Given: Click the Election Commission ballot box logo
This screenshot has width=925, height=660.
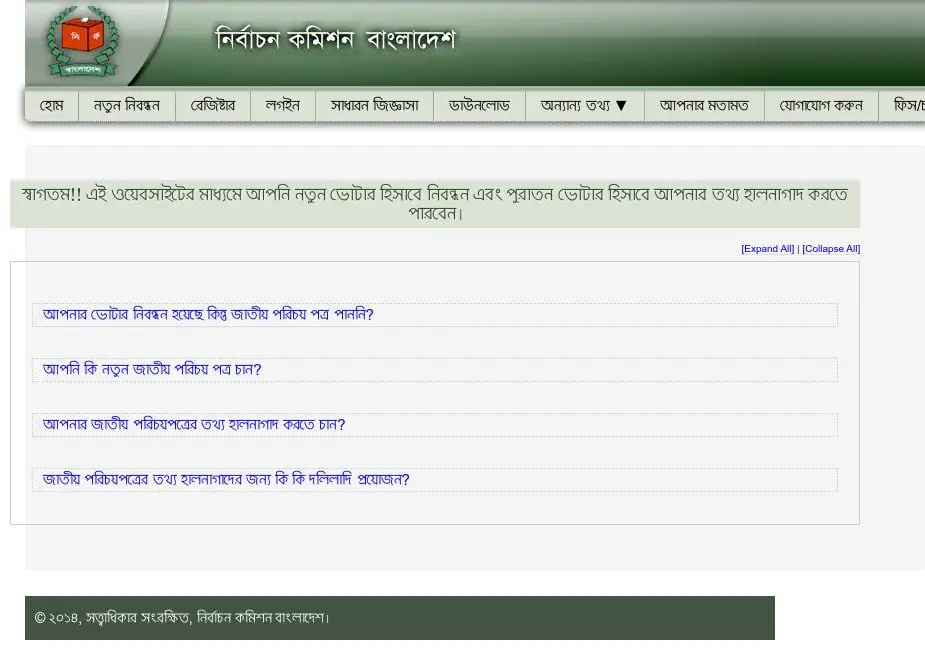Looking at the screenshot, I should pos(83,41).
